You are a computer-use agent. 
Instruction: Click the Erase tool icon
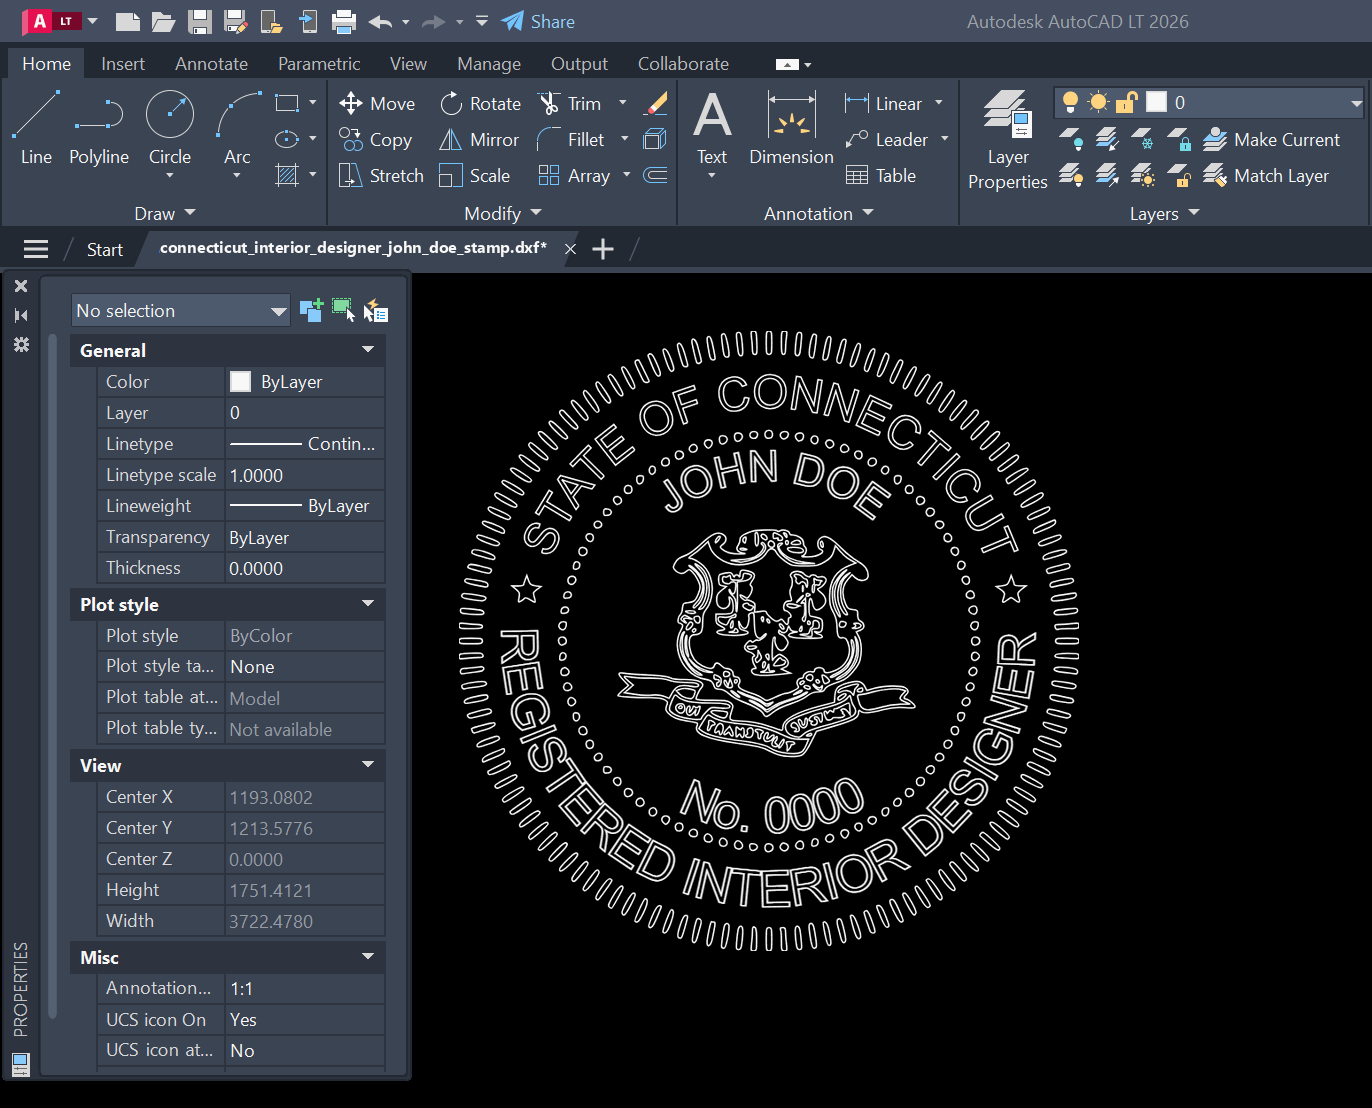coord(656,103)
